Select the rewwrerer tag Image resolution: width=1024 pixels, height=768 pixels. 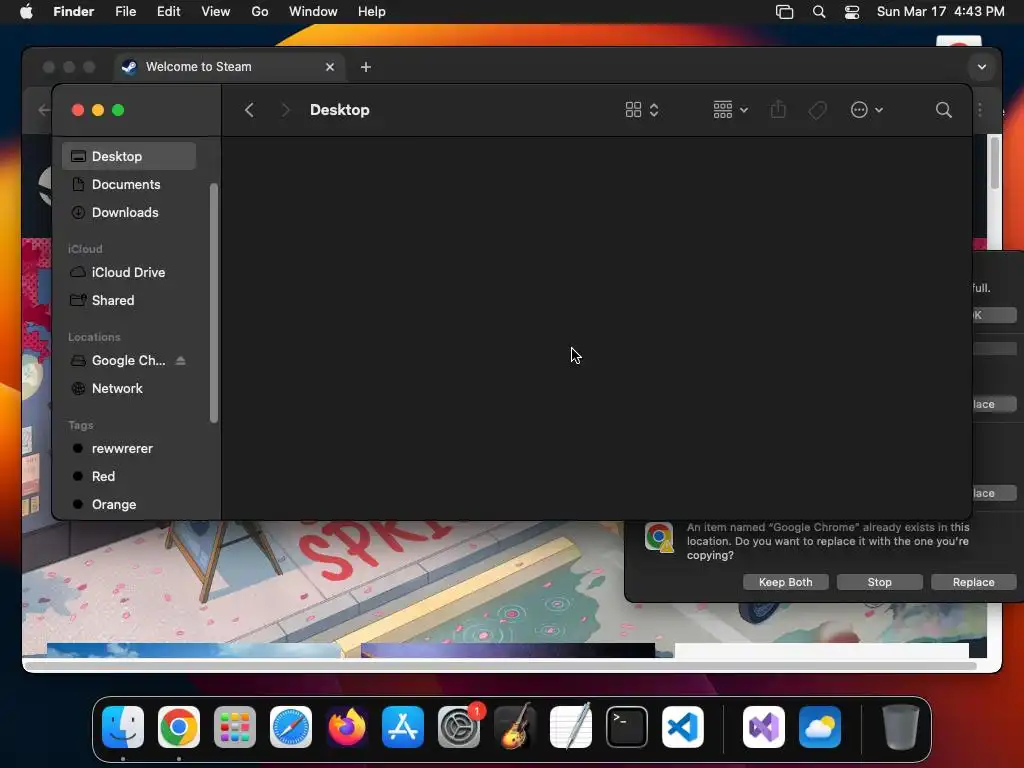point(129,449)
